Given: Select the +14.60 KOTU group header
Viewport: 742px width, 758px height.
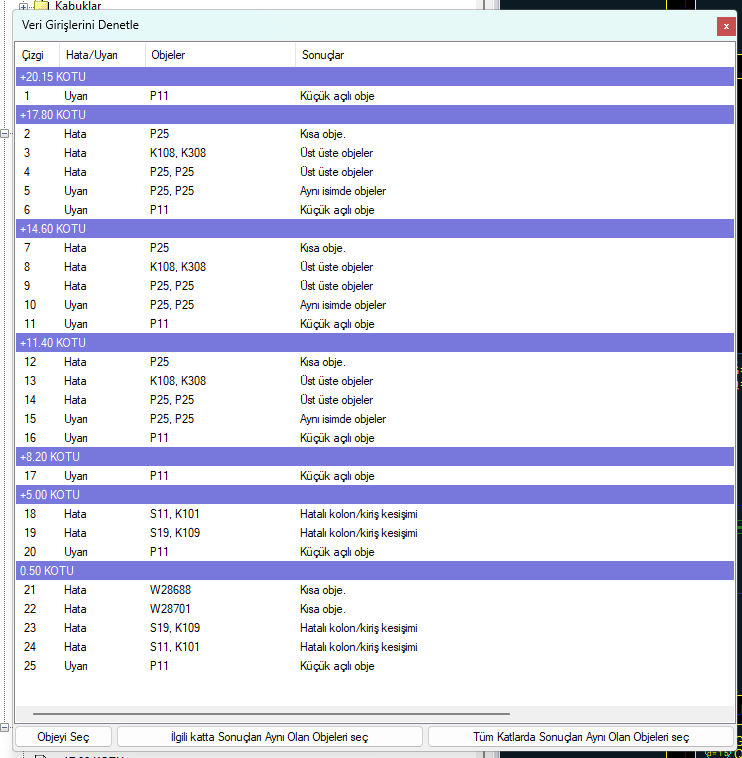Looking at the screenshot, I should 375,229.
